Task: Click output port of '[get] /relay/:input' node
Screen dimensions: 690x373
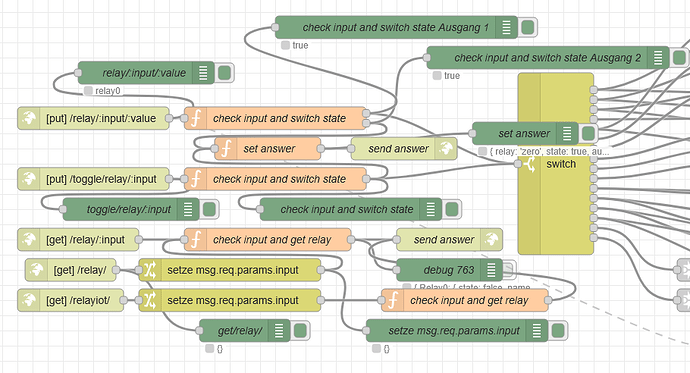Action: point(139,240)
